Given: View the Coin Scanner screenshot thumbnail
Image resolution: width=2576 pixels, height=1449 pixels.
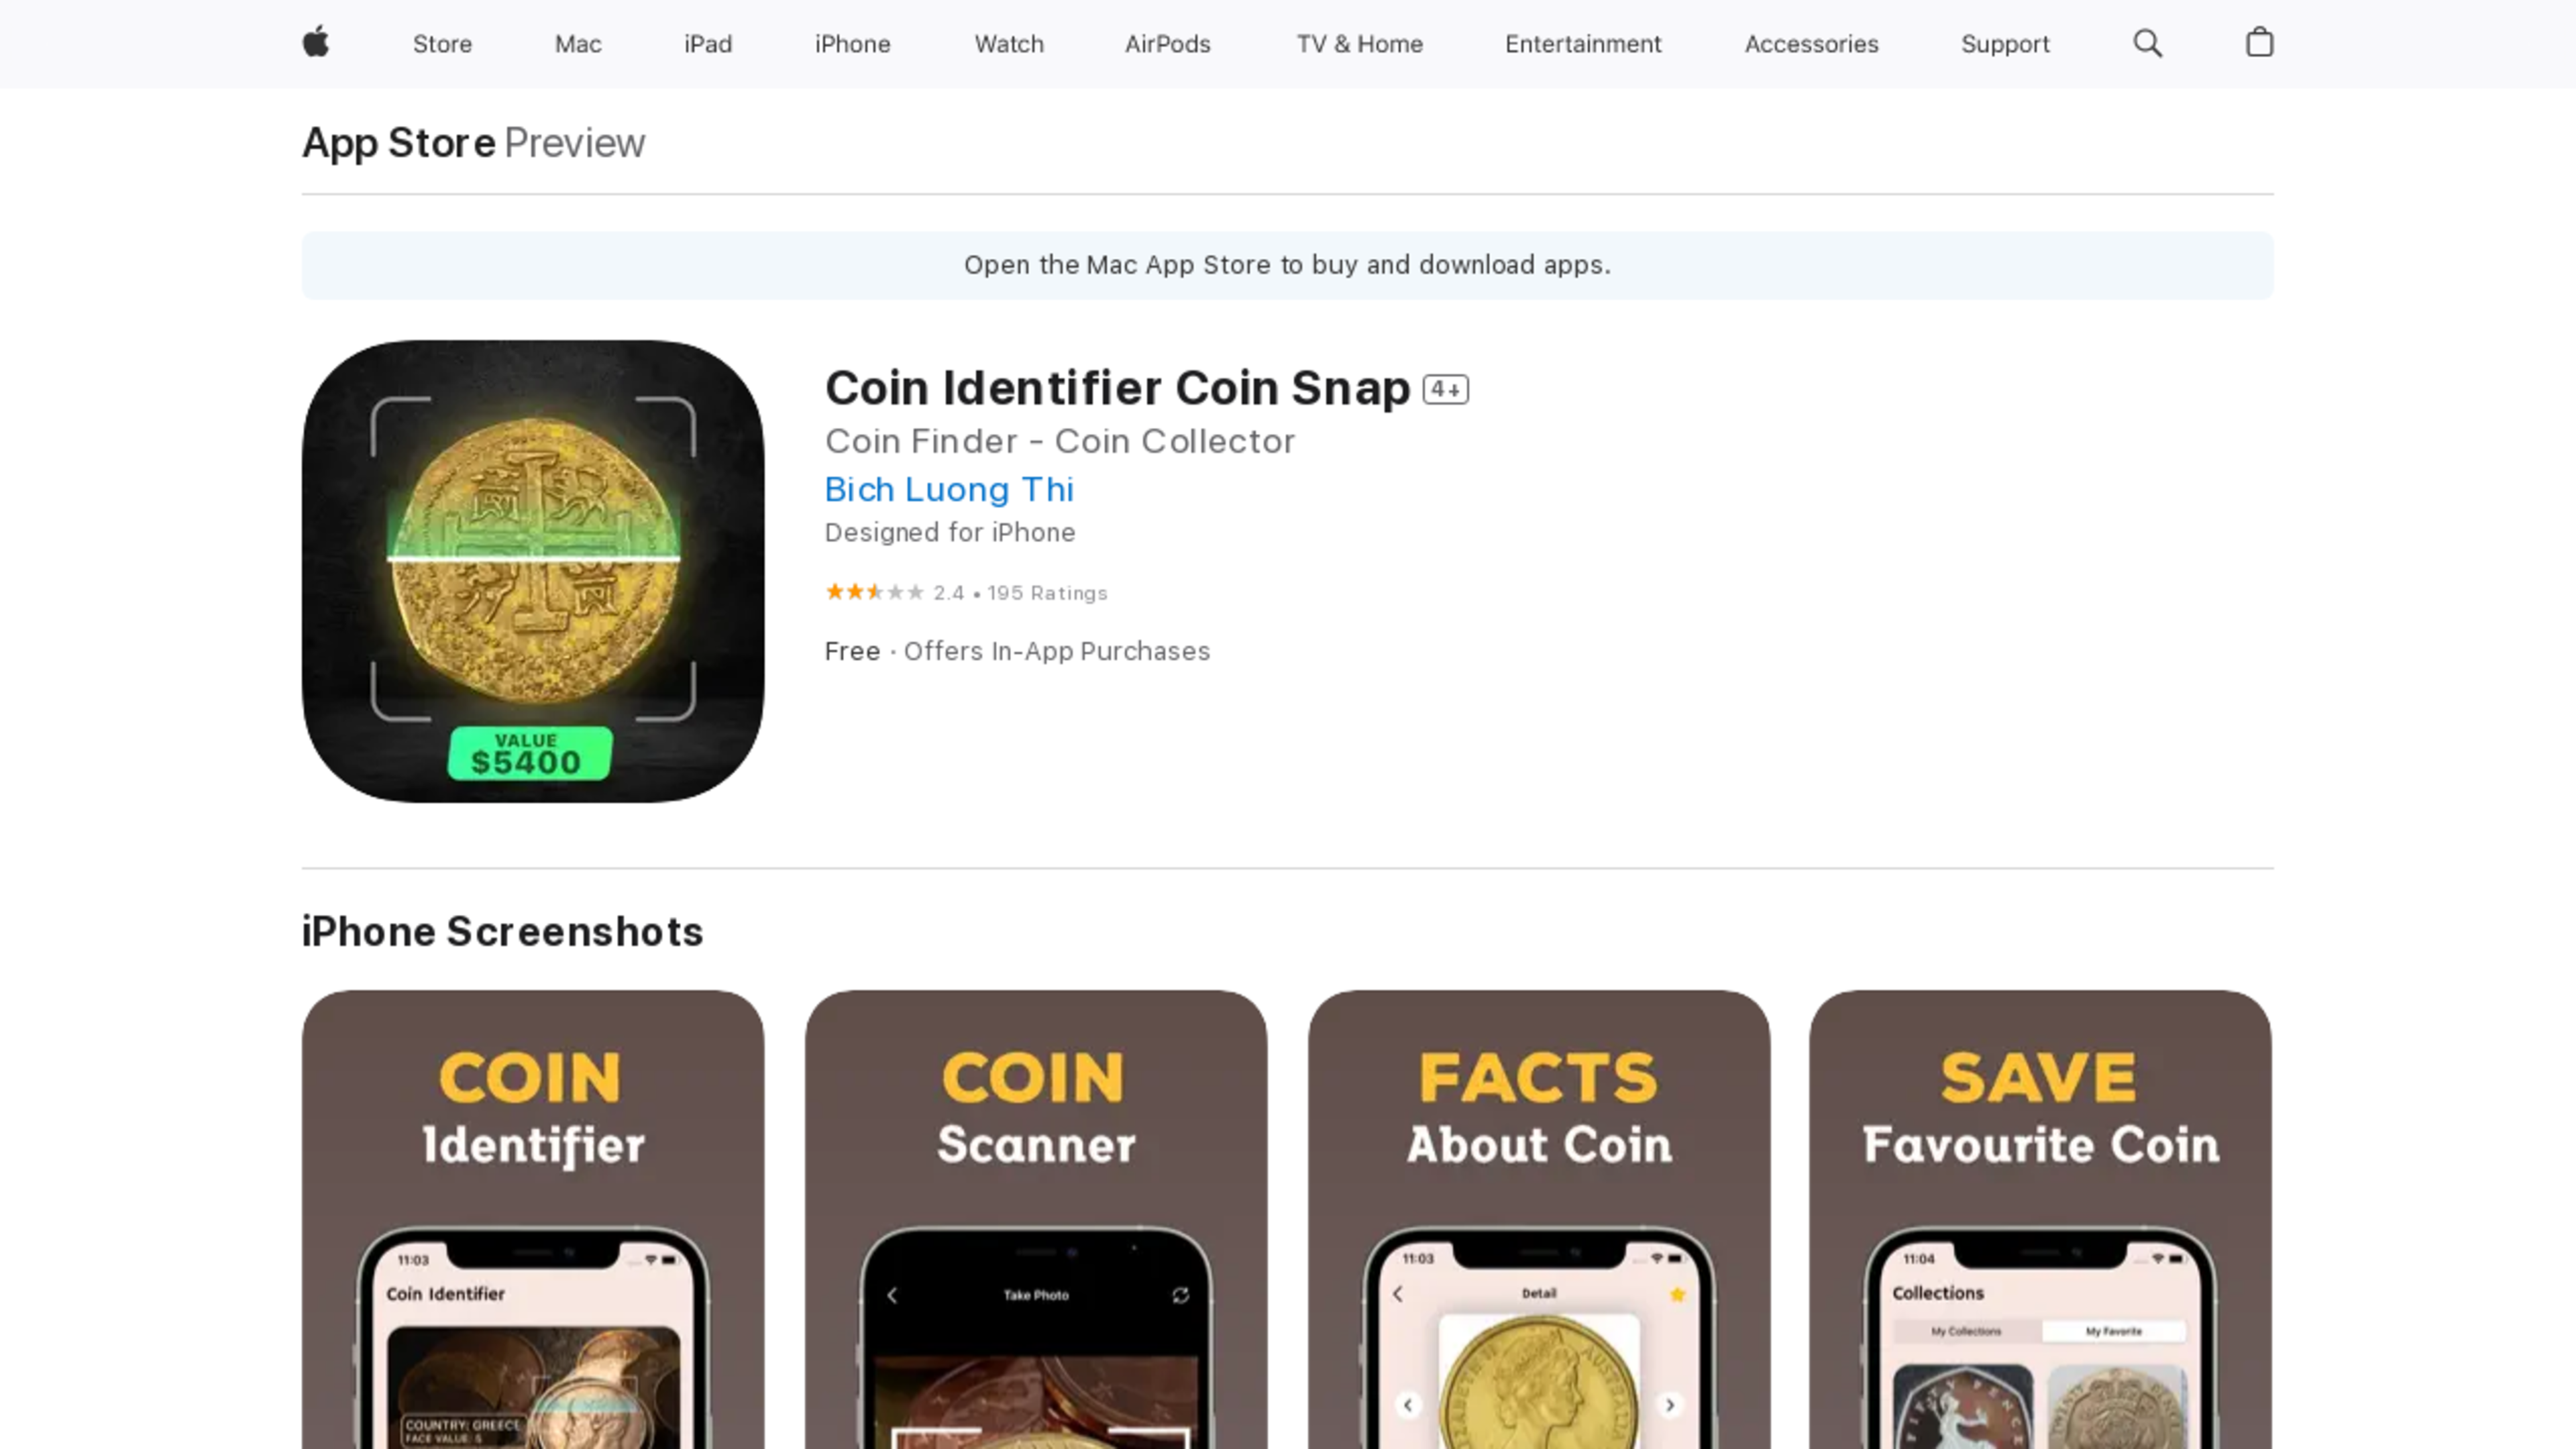Looking at the screenshot, I should pyautogui.click(x=1036, y=1219).
